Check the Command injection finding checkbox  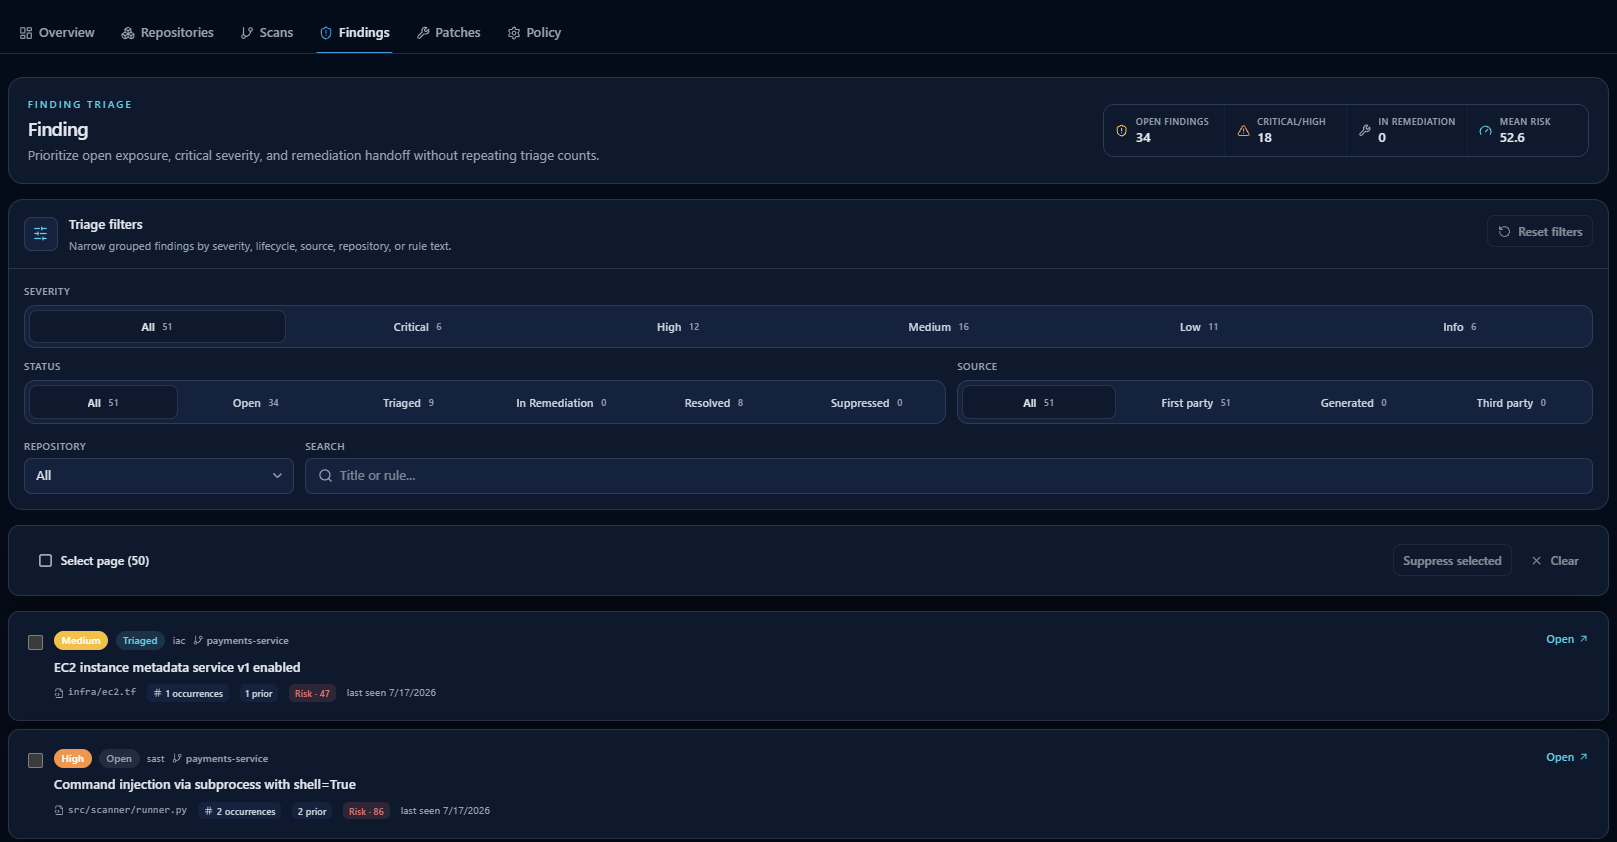tap(35, 760)
